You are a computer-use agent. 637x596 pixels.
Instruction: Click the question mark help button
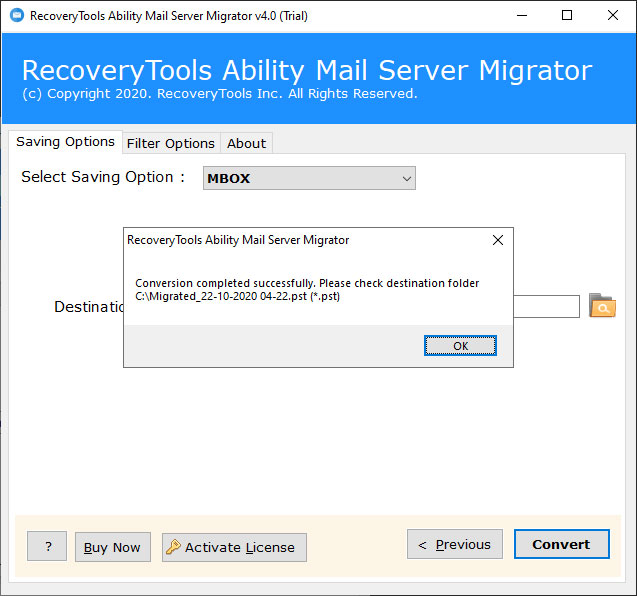tap(47, 546)
